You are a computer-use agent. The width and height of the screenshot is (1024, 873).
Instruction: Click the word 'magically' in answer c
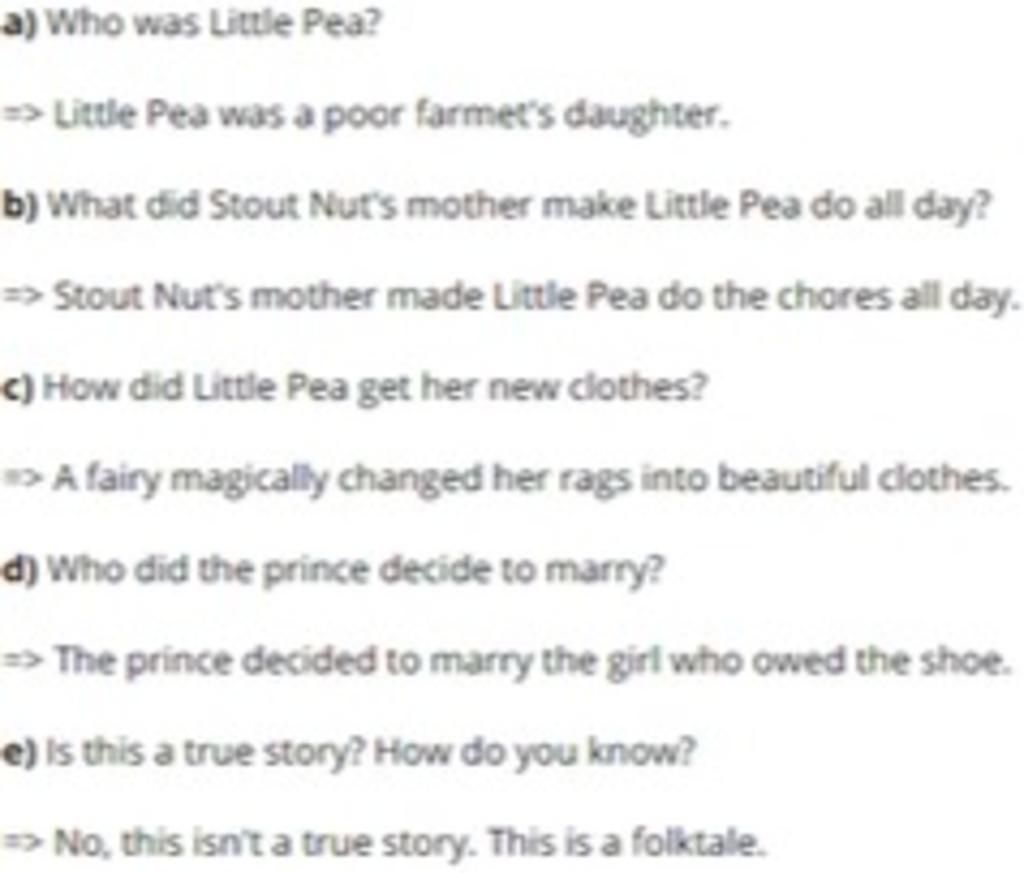coord(254,480)
